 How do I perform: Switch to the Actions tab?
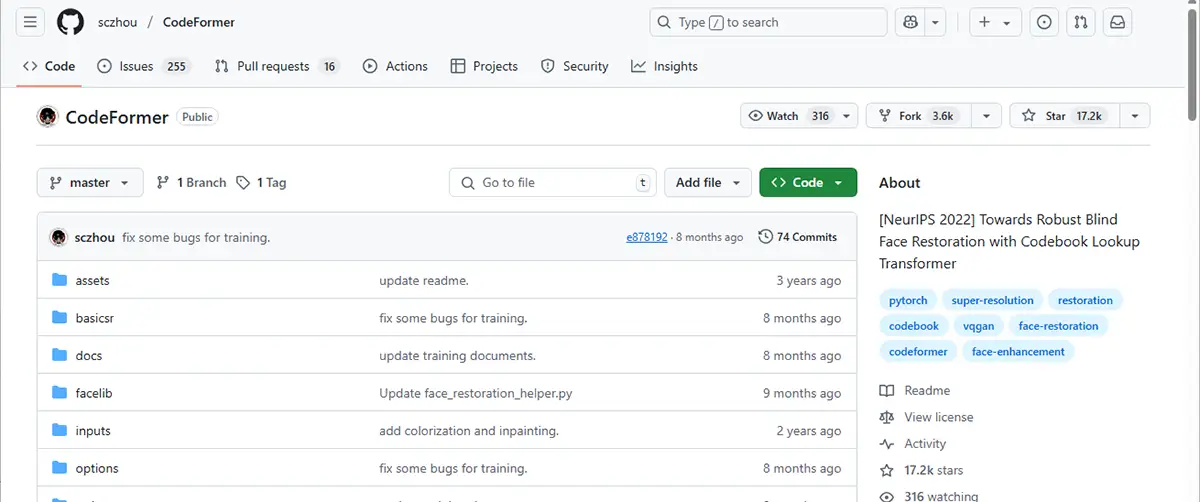[x=395, y=66]
